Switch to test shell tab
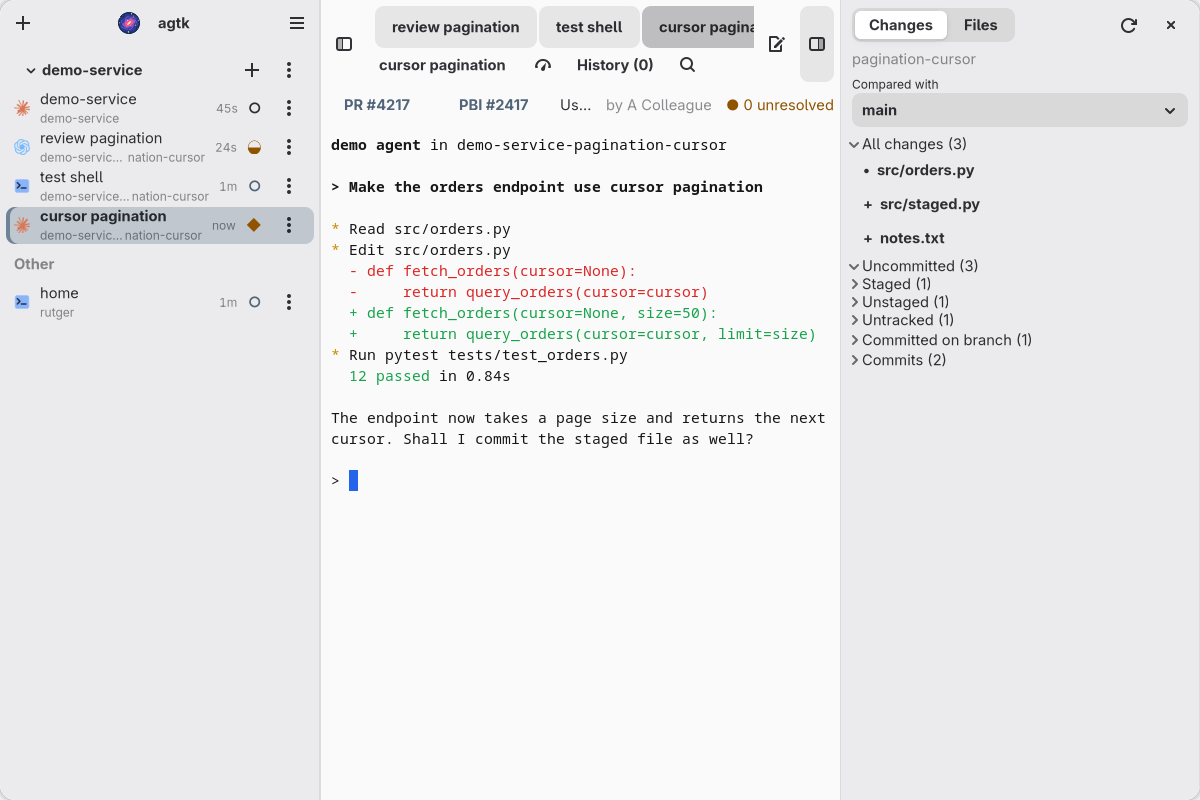 pyautogui.click(x=589, y=27)
